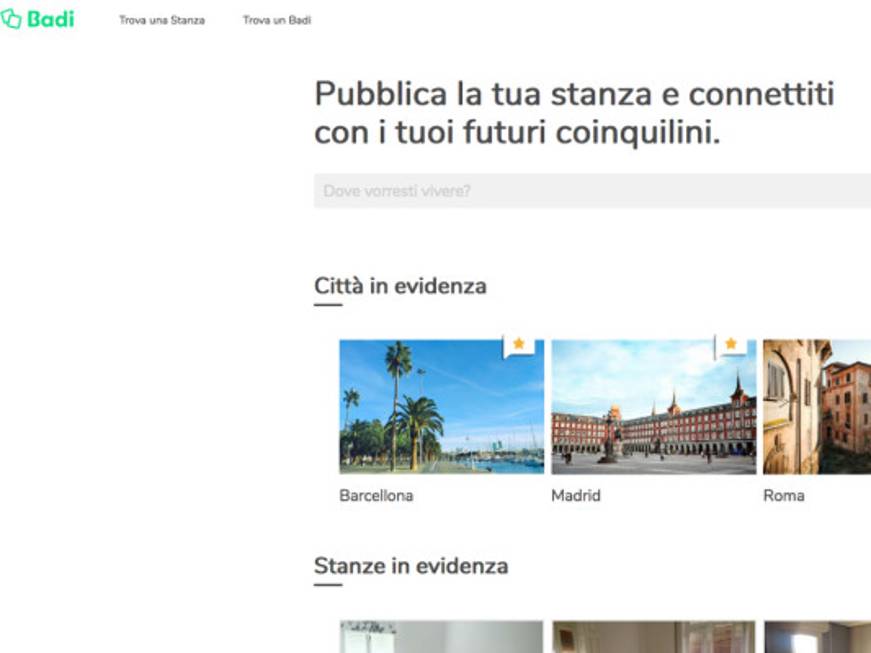
Task: Open the Roma city photo
Action: pos(817,406)
